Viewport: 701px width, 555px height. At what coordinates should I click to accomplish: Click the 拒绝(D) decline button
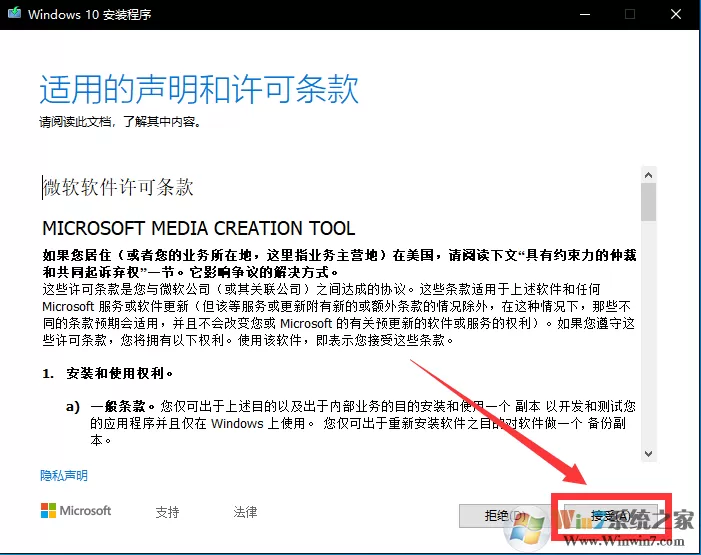click(x=506, y=516)
